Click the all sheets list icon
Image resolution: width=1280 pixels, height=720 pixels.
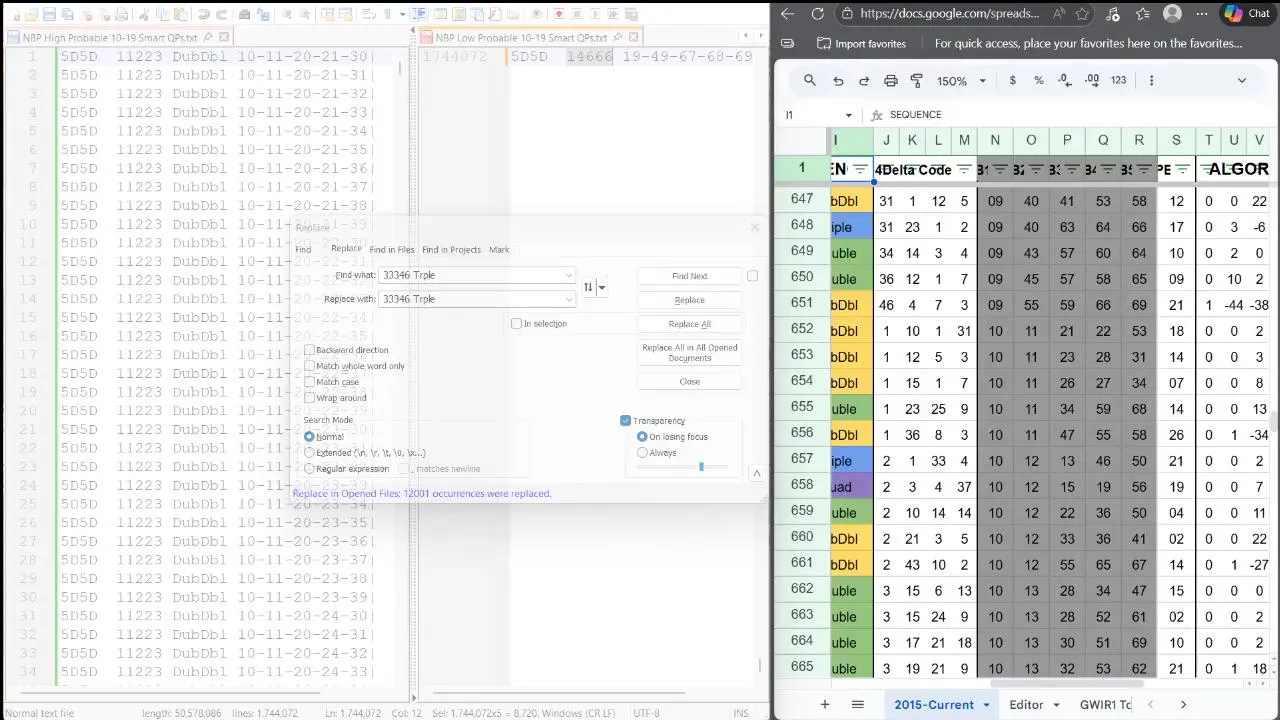pyautogui.click(x=857, y=705)
